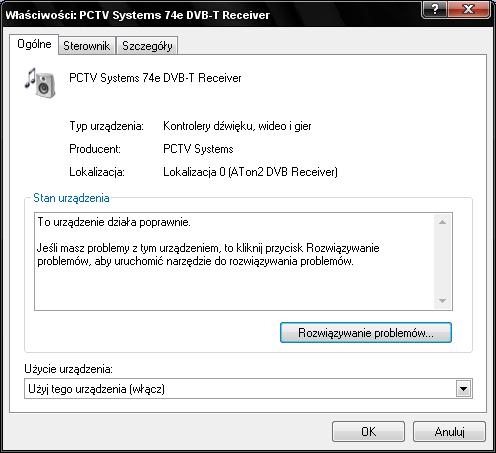Switch to the Sterownik tab
Image resolution: width=496 pixels, height=453 pixels.
tap(87, 46)
